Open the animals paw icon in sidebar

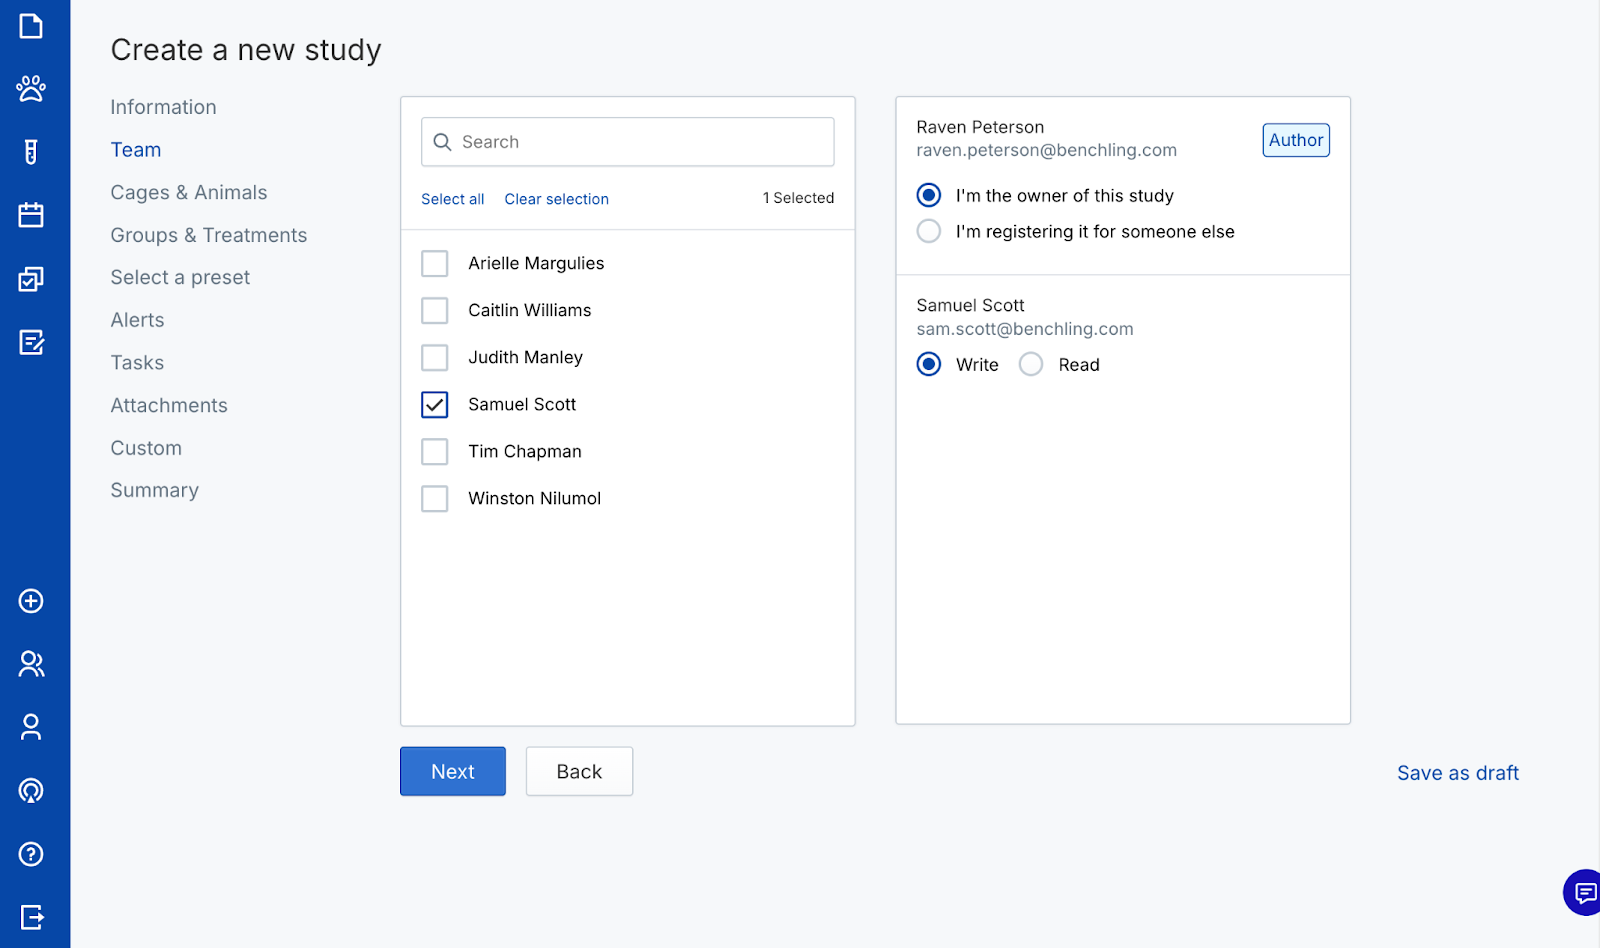pyautogui.click(x=31, y=89)
